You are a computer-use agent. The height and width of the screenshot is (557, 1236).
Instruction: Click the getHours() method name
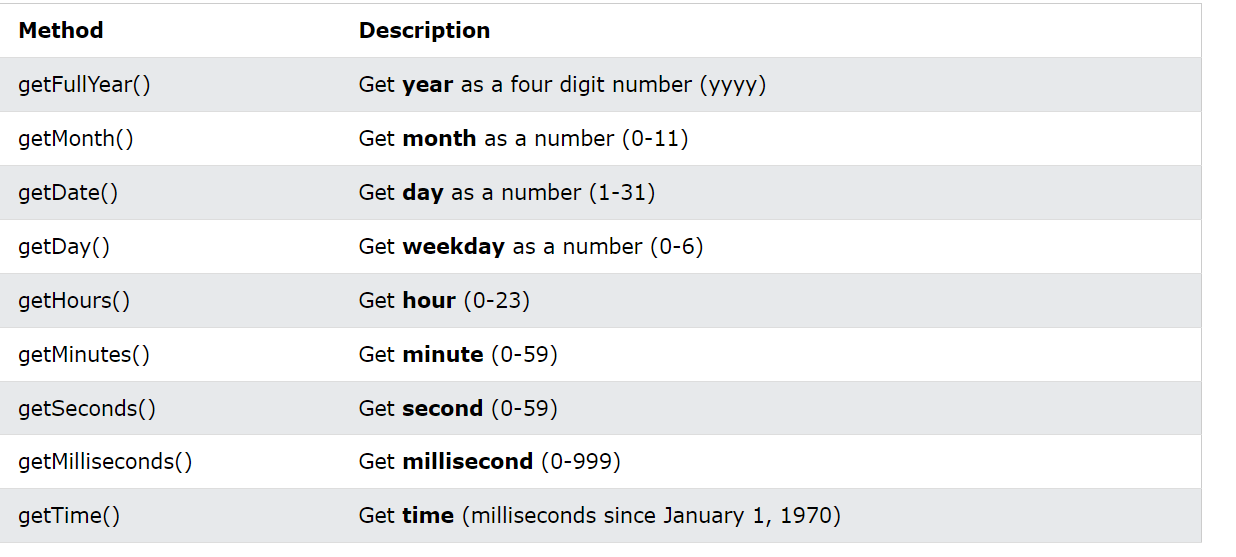coord(74,301)
